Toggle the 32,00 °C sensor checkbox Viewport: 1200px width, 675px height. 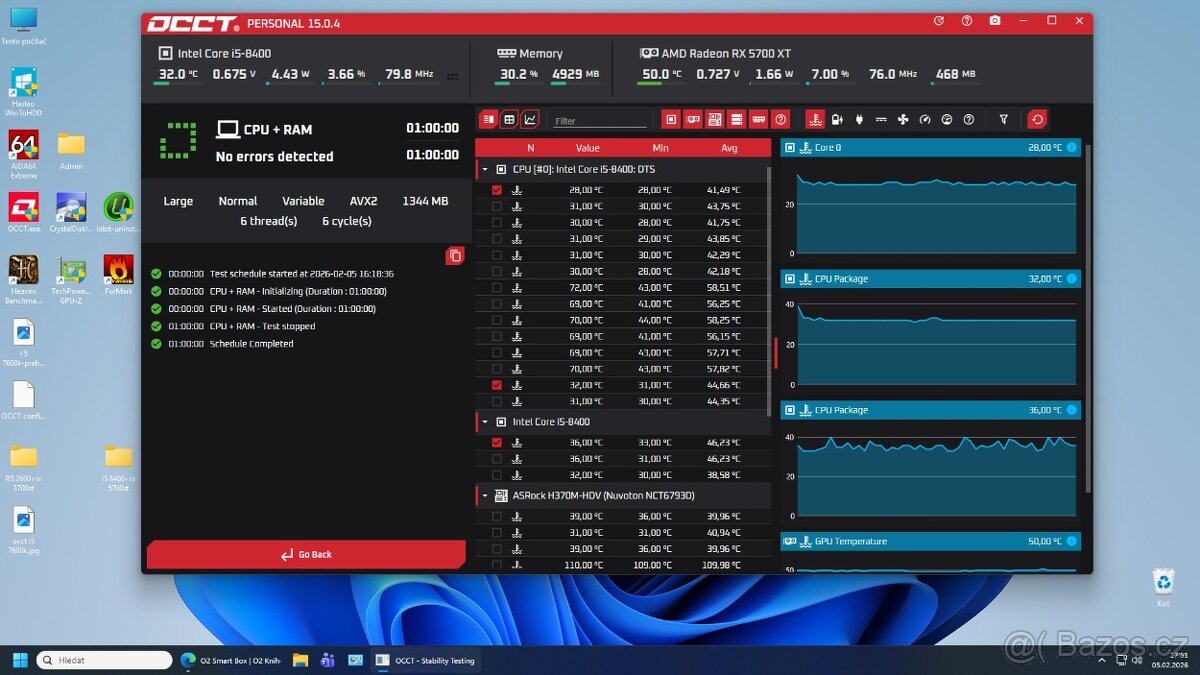(x=497, y=385)
